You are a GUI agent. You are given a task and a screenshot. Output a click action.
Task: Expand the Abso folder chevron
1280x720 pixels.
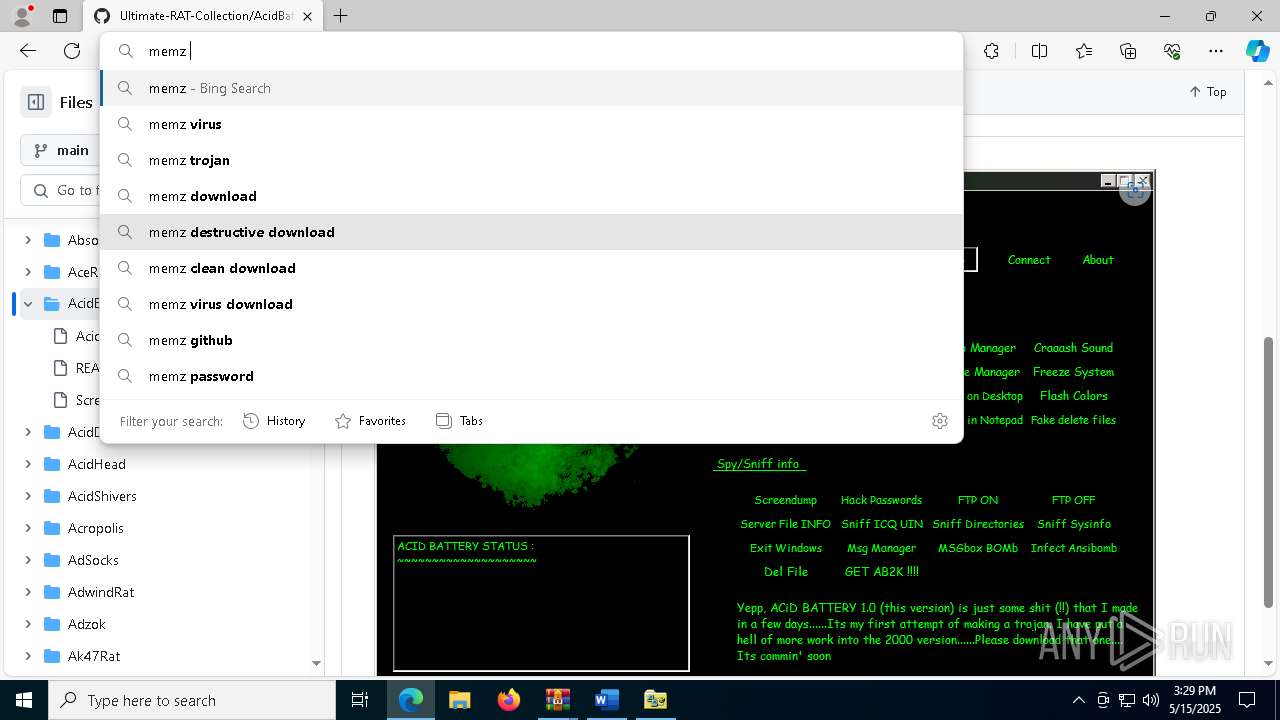[28, 240]
